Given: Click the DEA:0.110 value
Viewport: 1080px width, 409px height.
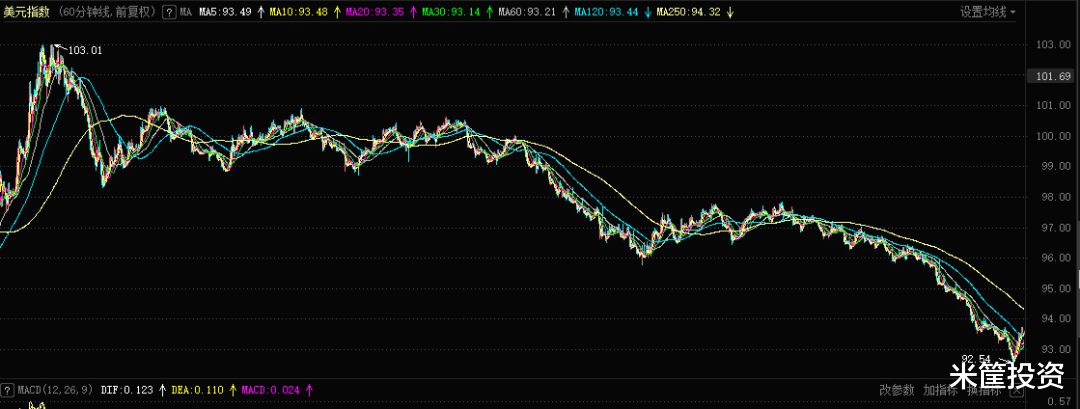Looking at the screenshot, I should (x=198, y=390).
